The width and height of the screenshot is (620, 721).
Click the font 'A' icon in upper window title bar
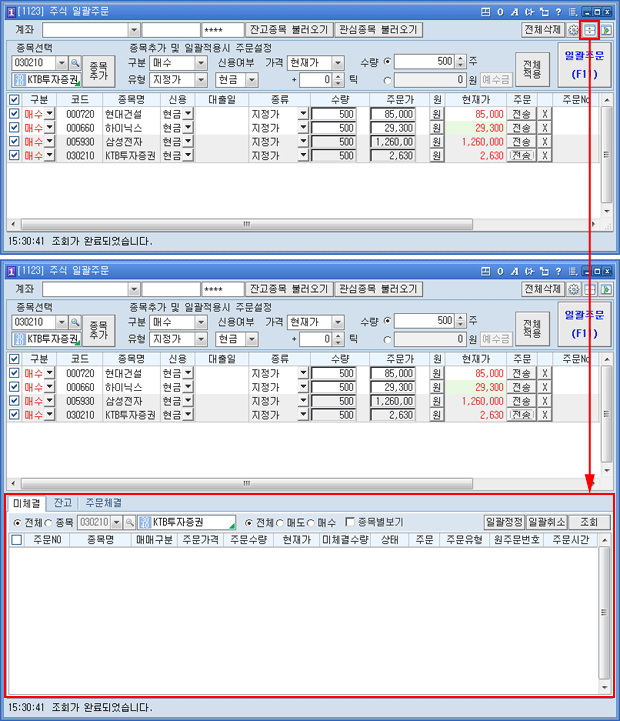coord(513,11)
